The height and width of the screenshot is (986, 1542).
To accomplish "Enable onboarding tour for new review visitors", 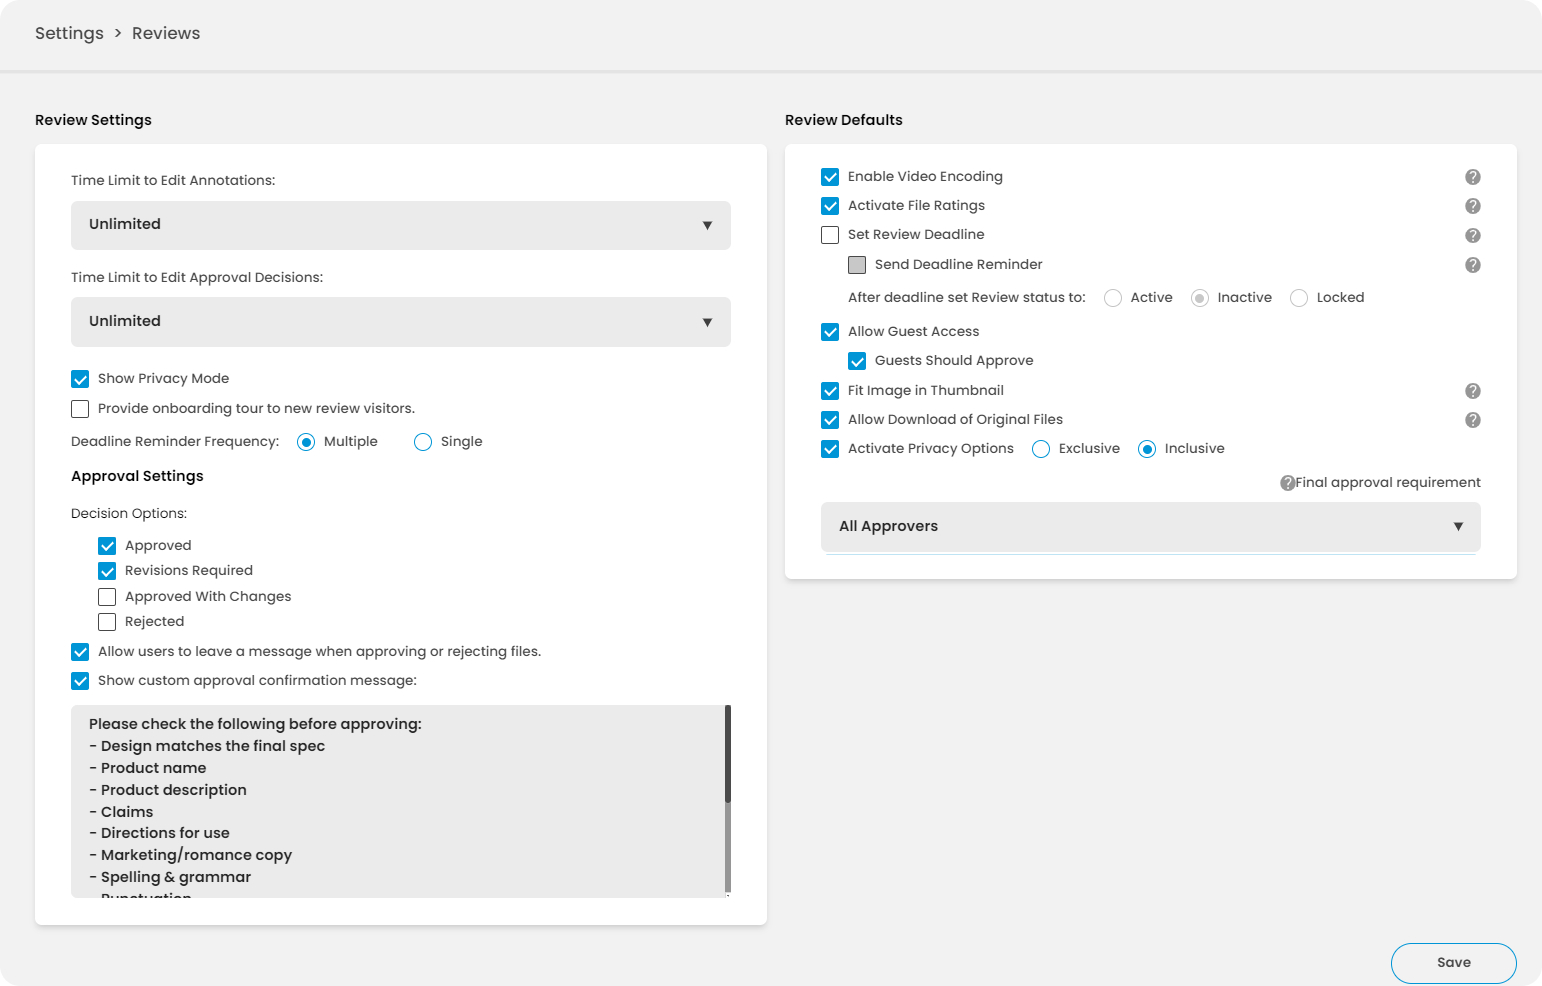I will (x=80, y=409).
